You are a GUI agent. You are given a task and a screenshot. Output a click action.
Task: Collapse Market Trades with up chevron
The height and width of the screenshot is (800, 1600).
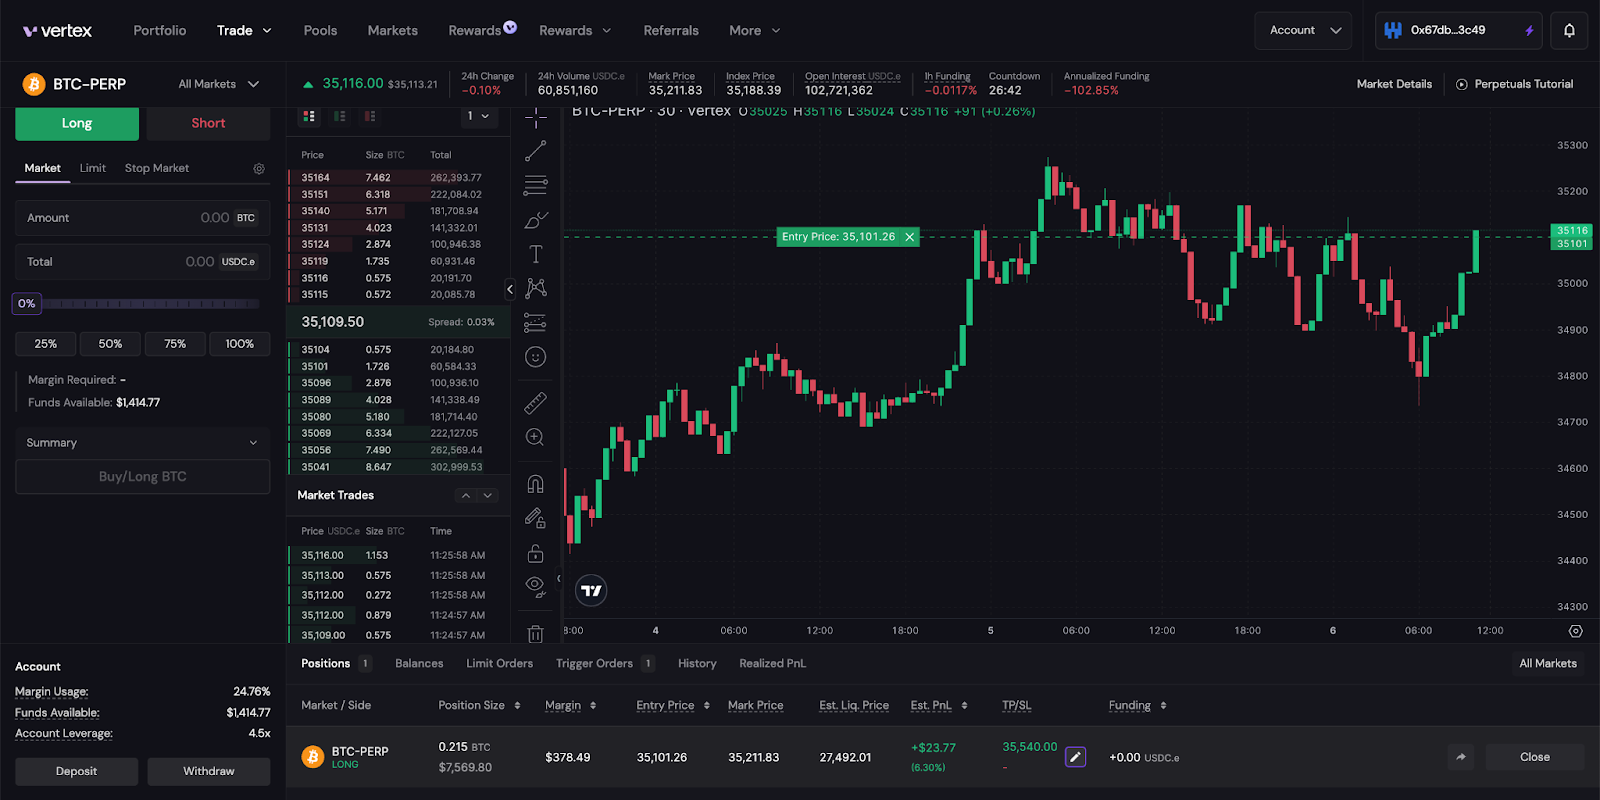point(466,496)
